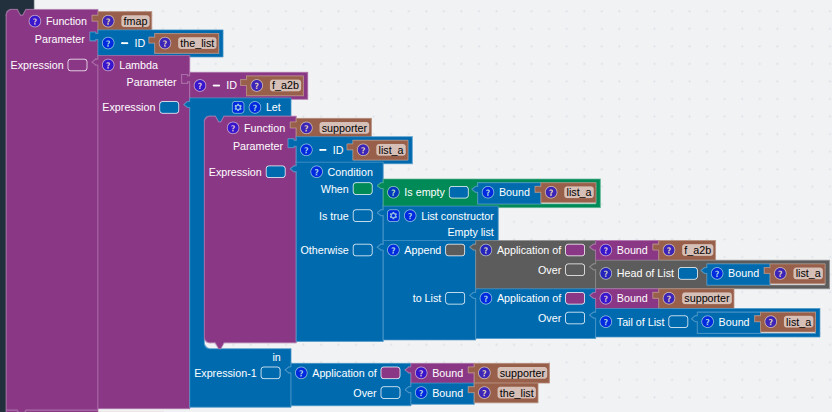Click help icon on the Tail of List block
The image size is (832, 412).
[x=605, y=322]
